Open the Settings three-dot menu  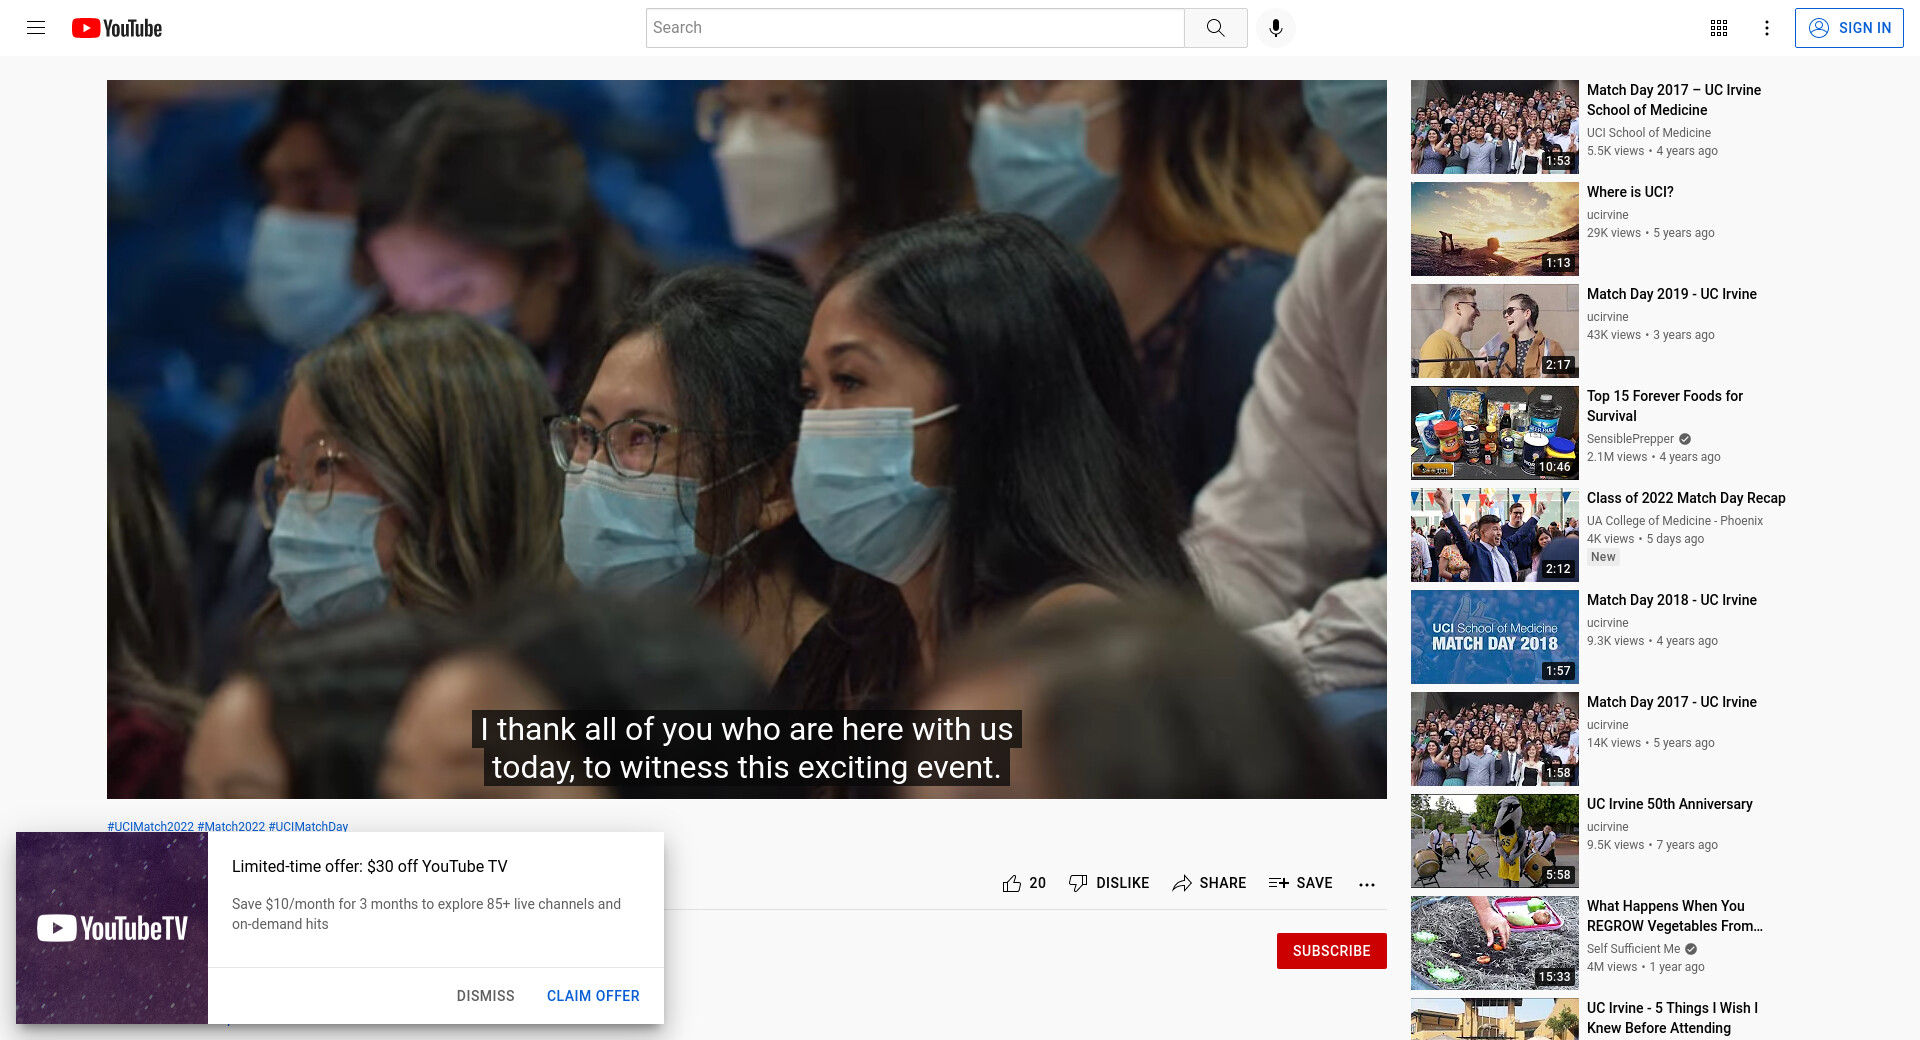[1767, 28]
